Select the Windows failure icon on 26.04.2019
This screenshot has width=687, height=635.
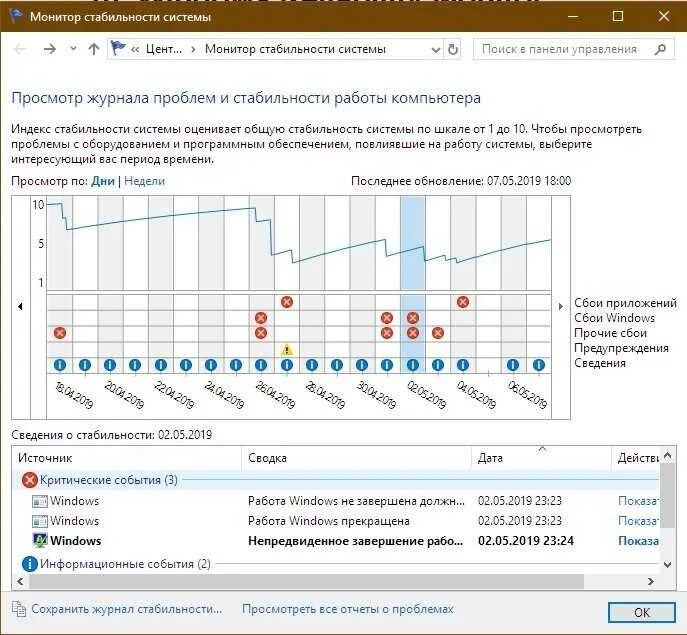tap(261, 318)
